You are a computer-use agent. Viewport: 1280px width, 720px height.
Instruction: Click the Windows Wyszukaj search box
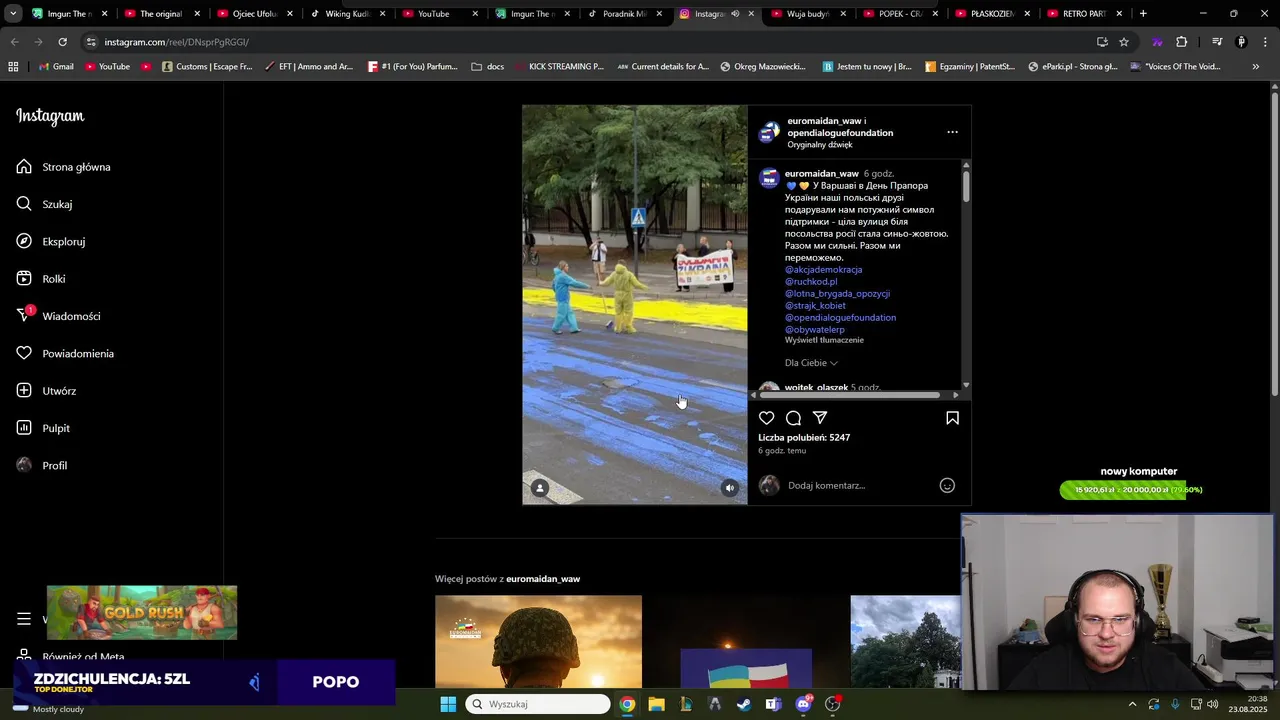point(538,704)
